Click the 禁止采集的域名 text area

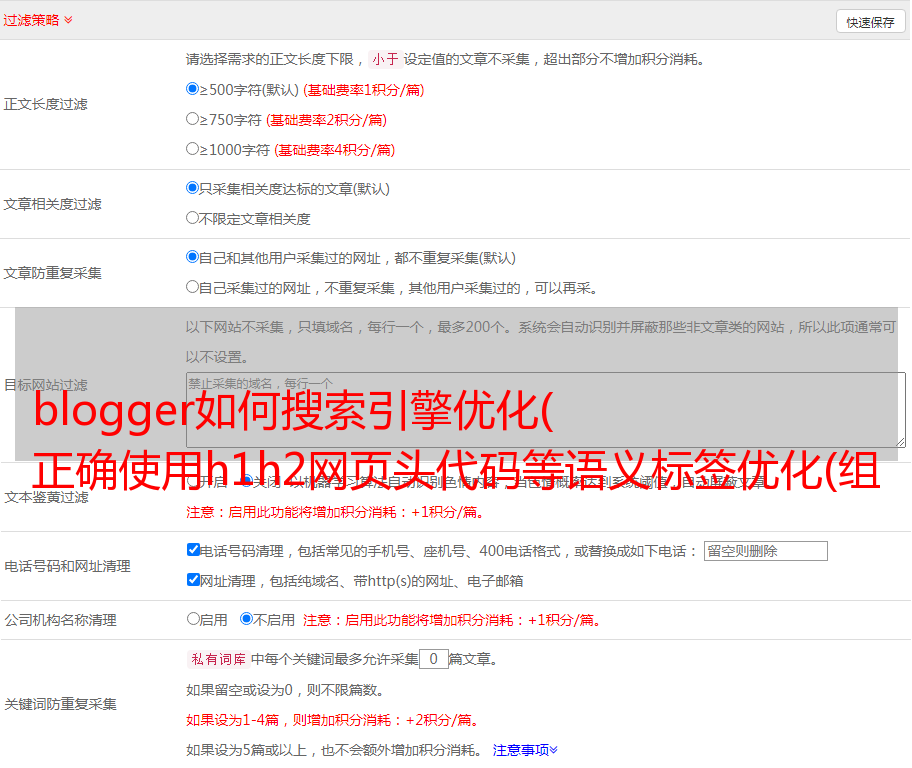[545, 409]
